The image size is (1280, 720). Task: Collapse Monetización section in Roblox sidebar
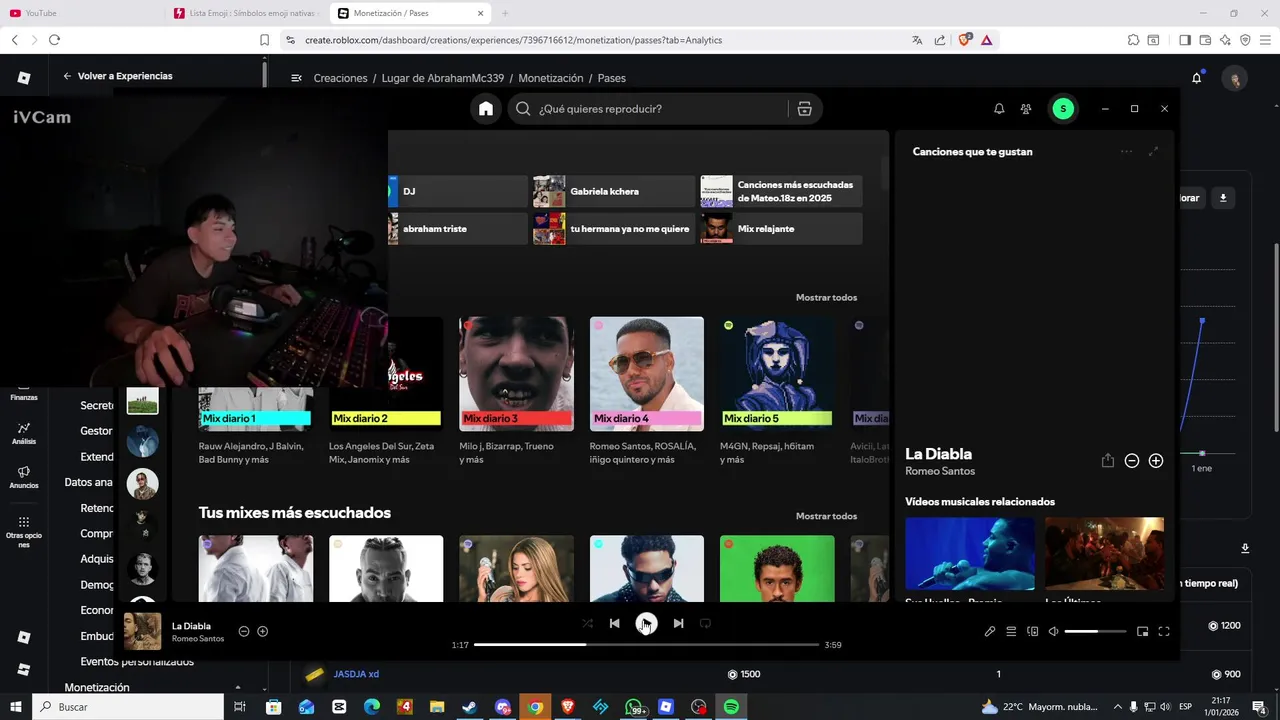[237, 688]
